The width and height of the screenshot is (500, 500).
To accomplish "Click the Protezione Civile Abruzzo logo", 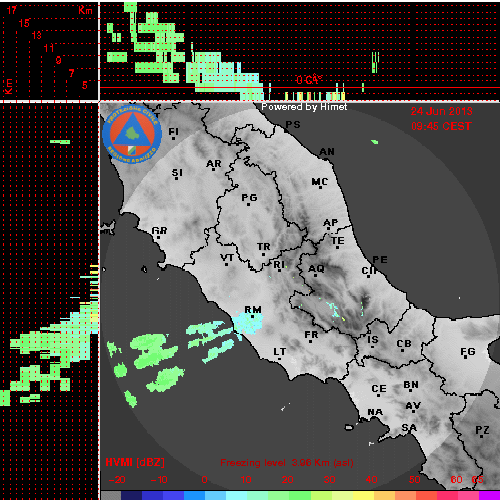I will [x=132, y=135].
